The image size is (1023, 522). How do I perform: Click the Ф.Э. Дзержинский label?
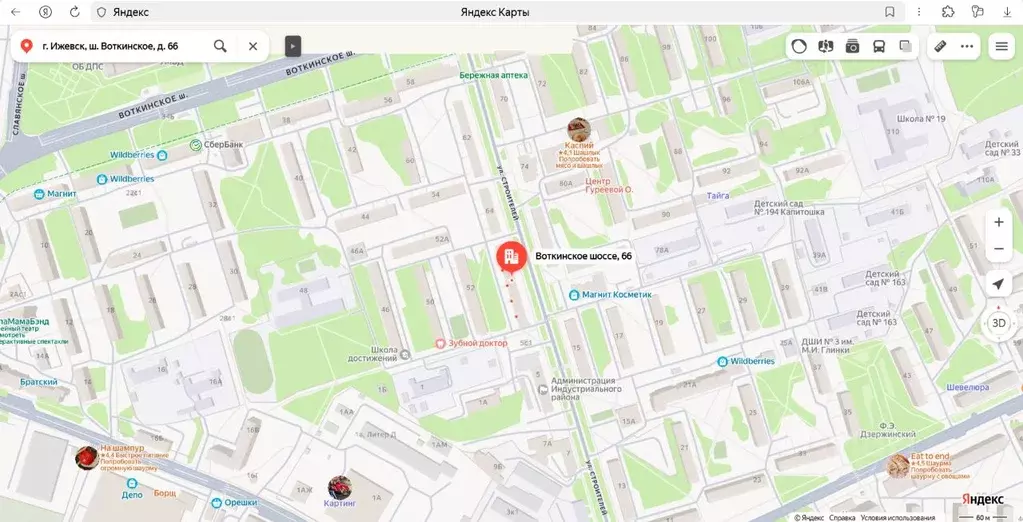(x=888, y=429)
